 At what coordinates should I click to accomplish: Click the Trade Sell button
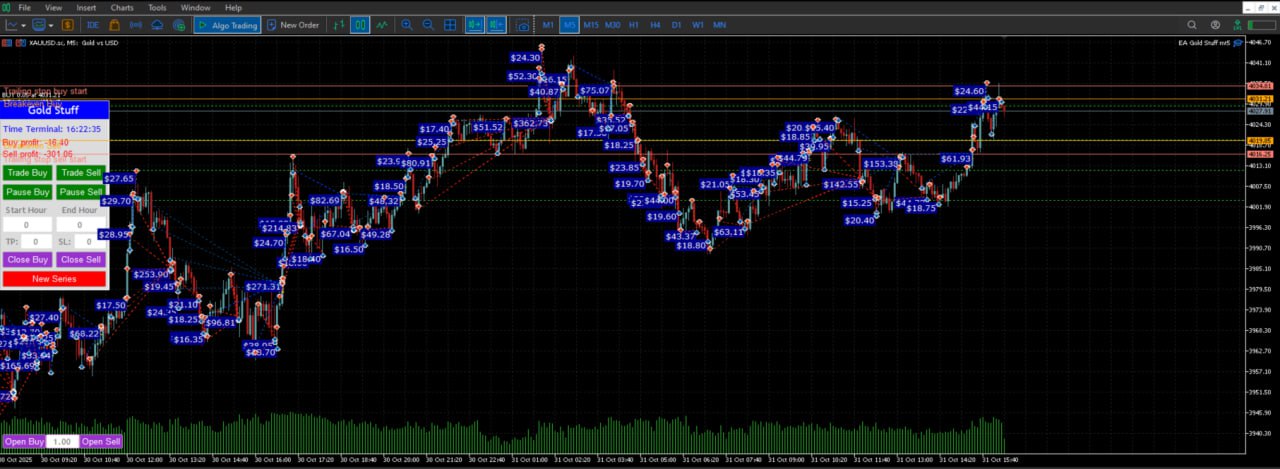pyautogui.click(x=81, y=173)
